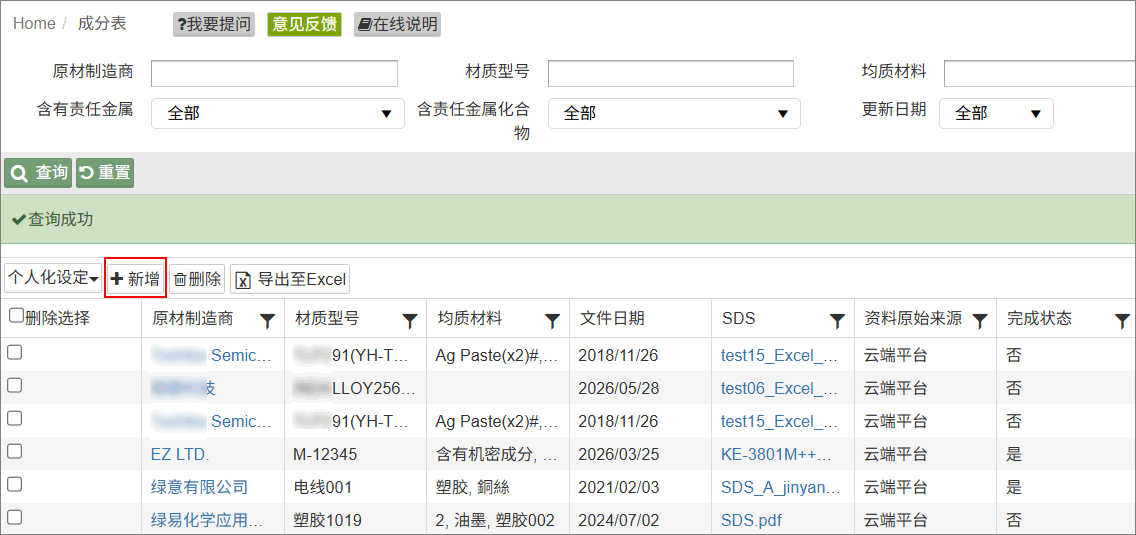Viewport: 1136px width, 535px height.
Task: Open the link in the 2026/05/28 row ending in 技
Action: [x=183, y=389]
